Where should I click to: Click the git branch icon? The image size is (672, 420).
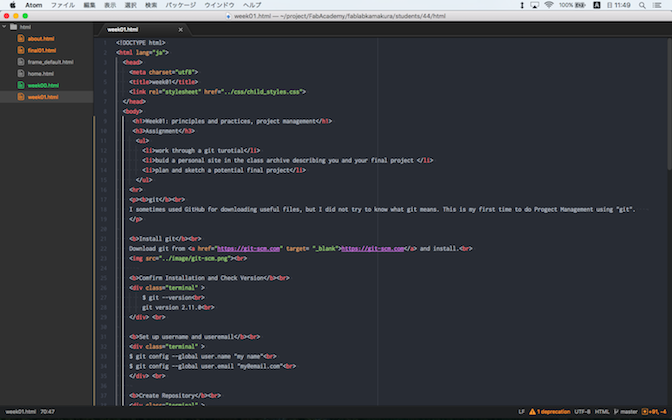pyautogui.click(x=616, y=412)
